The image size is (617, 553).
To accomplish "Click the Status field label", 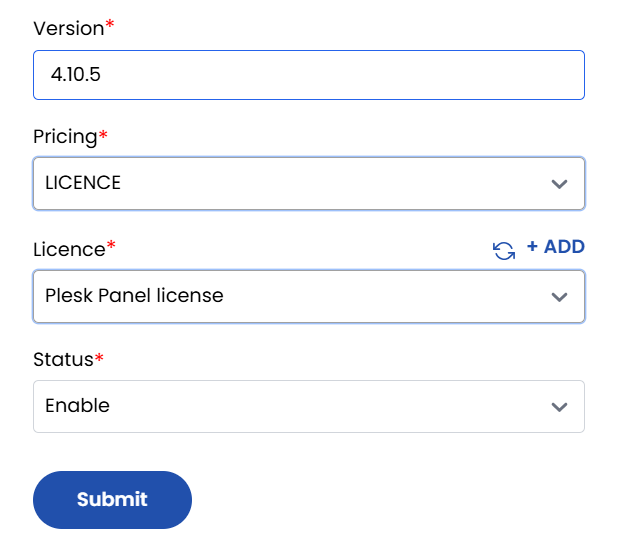I will [63, 359].
